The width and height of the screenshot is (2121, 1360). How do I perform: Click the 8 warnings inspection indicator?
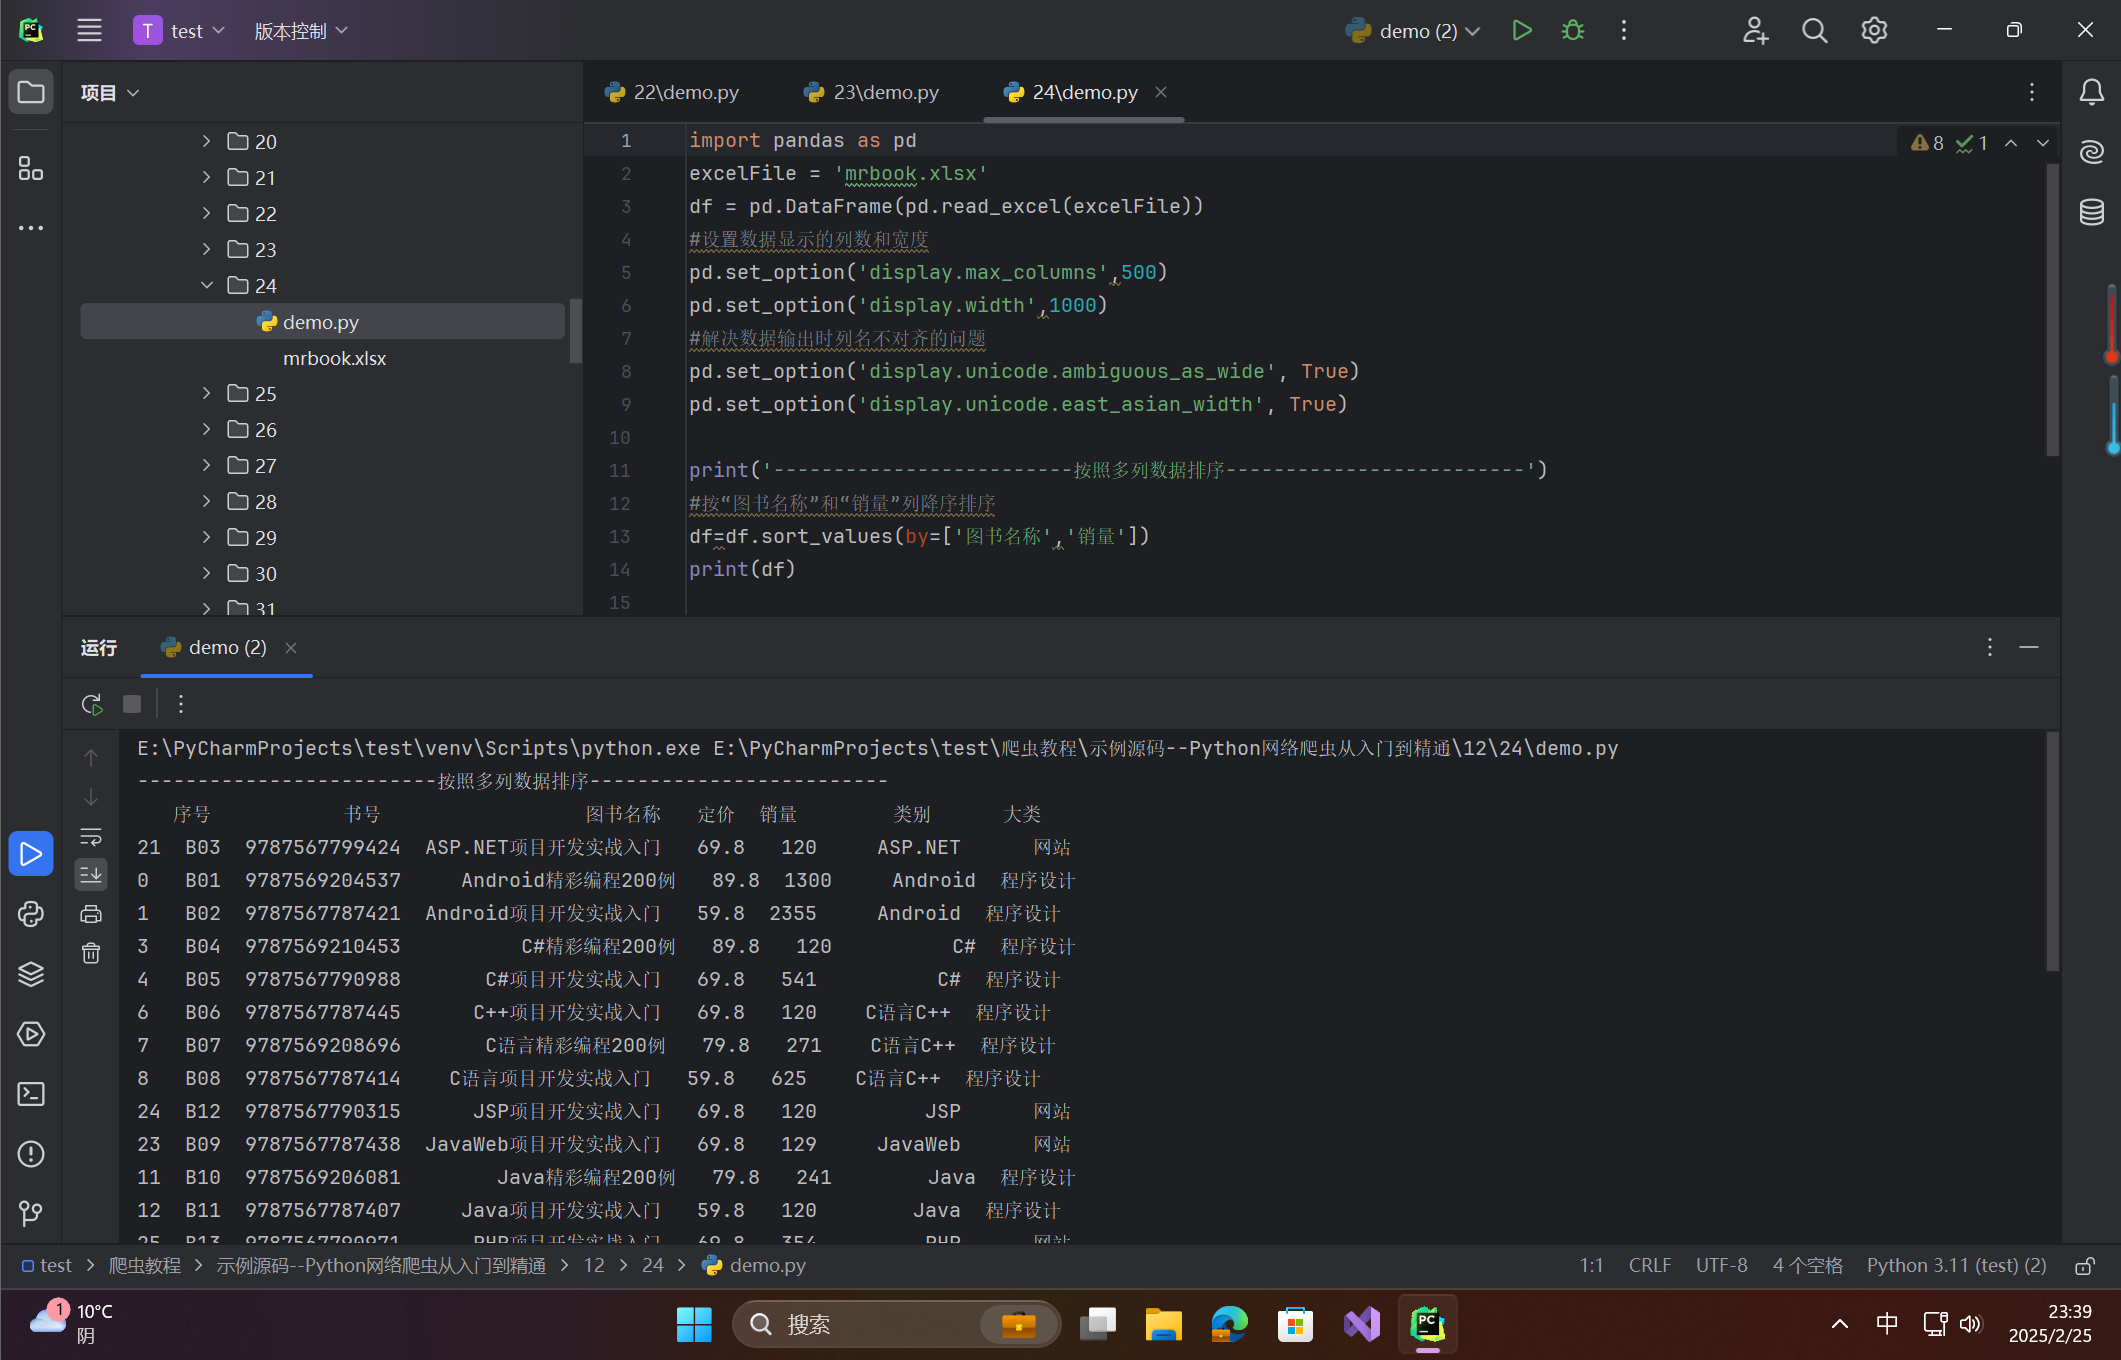[1927, 143]
